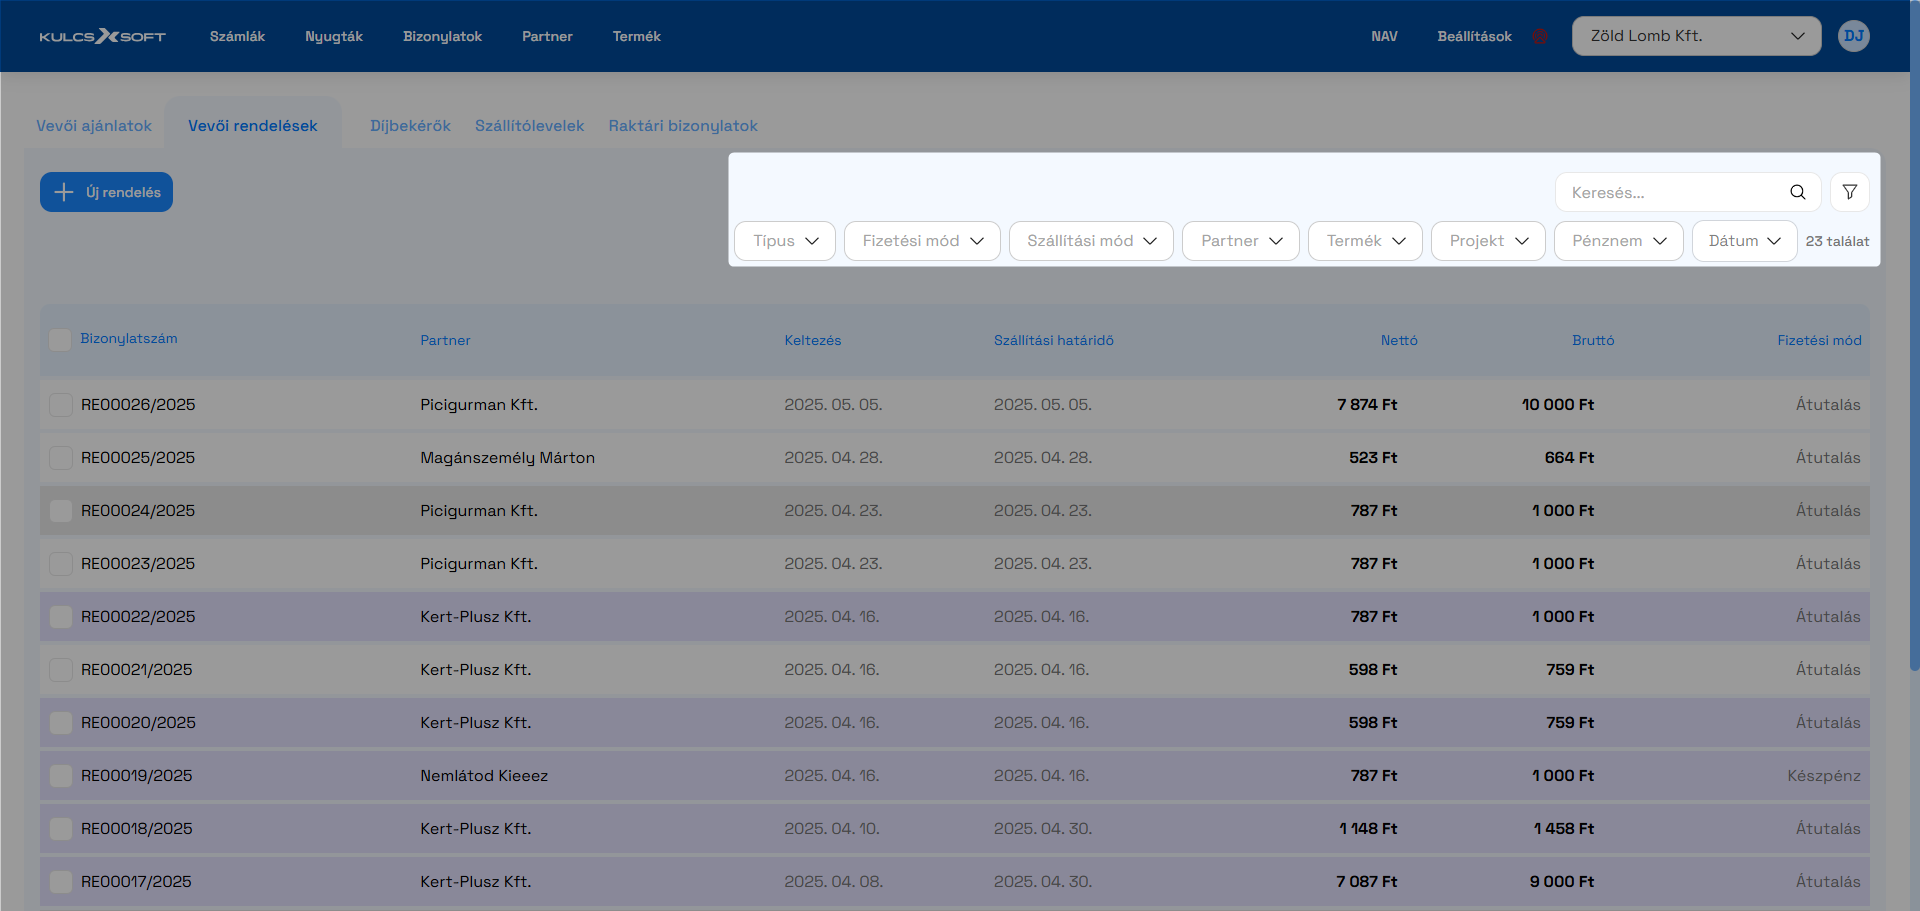
Task: Switch to the Vevői ajánlatok tab
Action: click(x=94, y=126)
